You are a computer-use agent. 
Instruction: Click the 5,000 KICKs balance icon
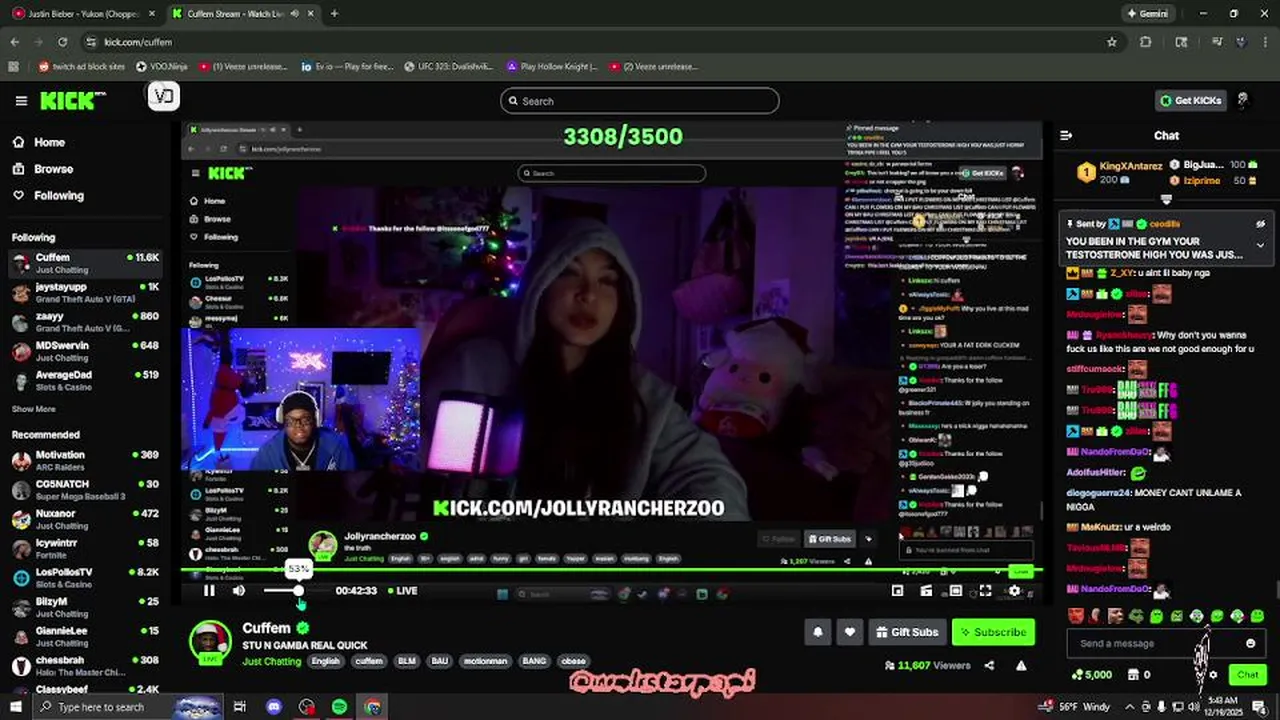pos(1091,675)
